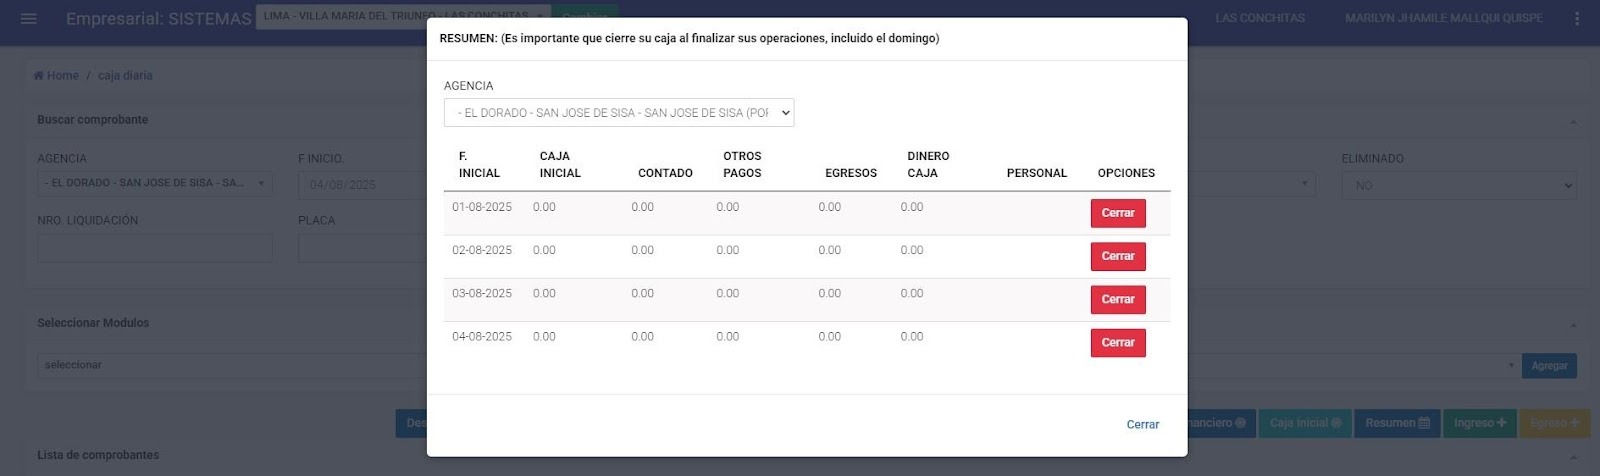
Task: Open the hamburger menu in the header
Action: (x=29, y=19)
